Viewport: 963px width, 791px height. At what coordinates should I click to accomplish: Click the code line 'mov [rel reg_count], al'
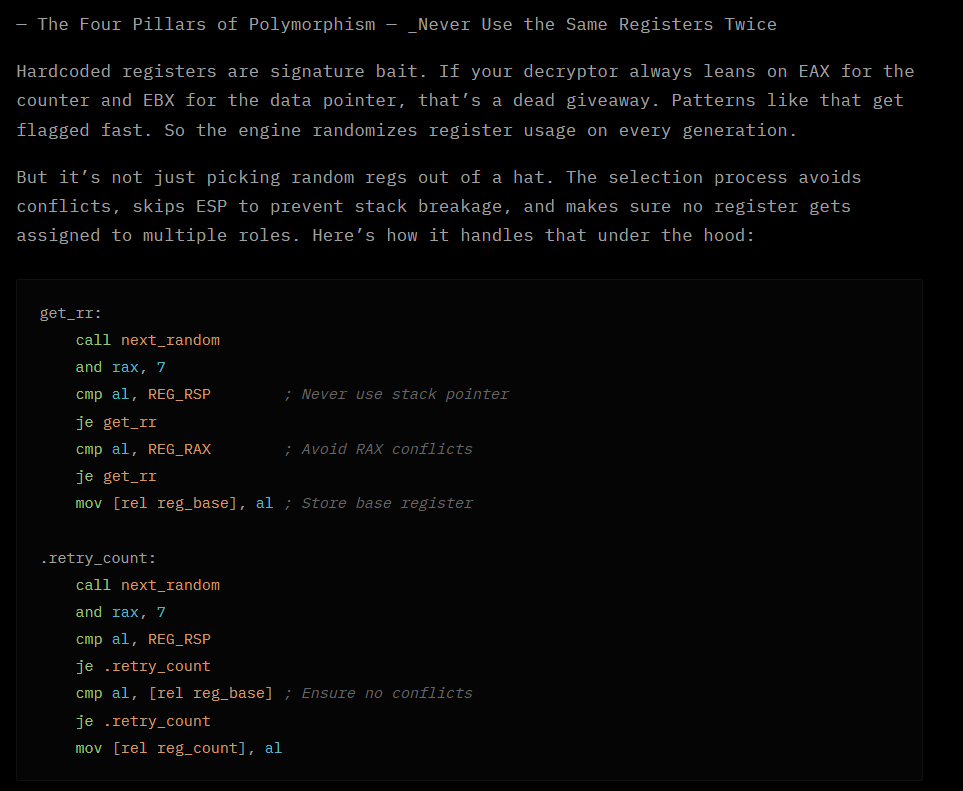pos(179,748)
